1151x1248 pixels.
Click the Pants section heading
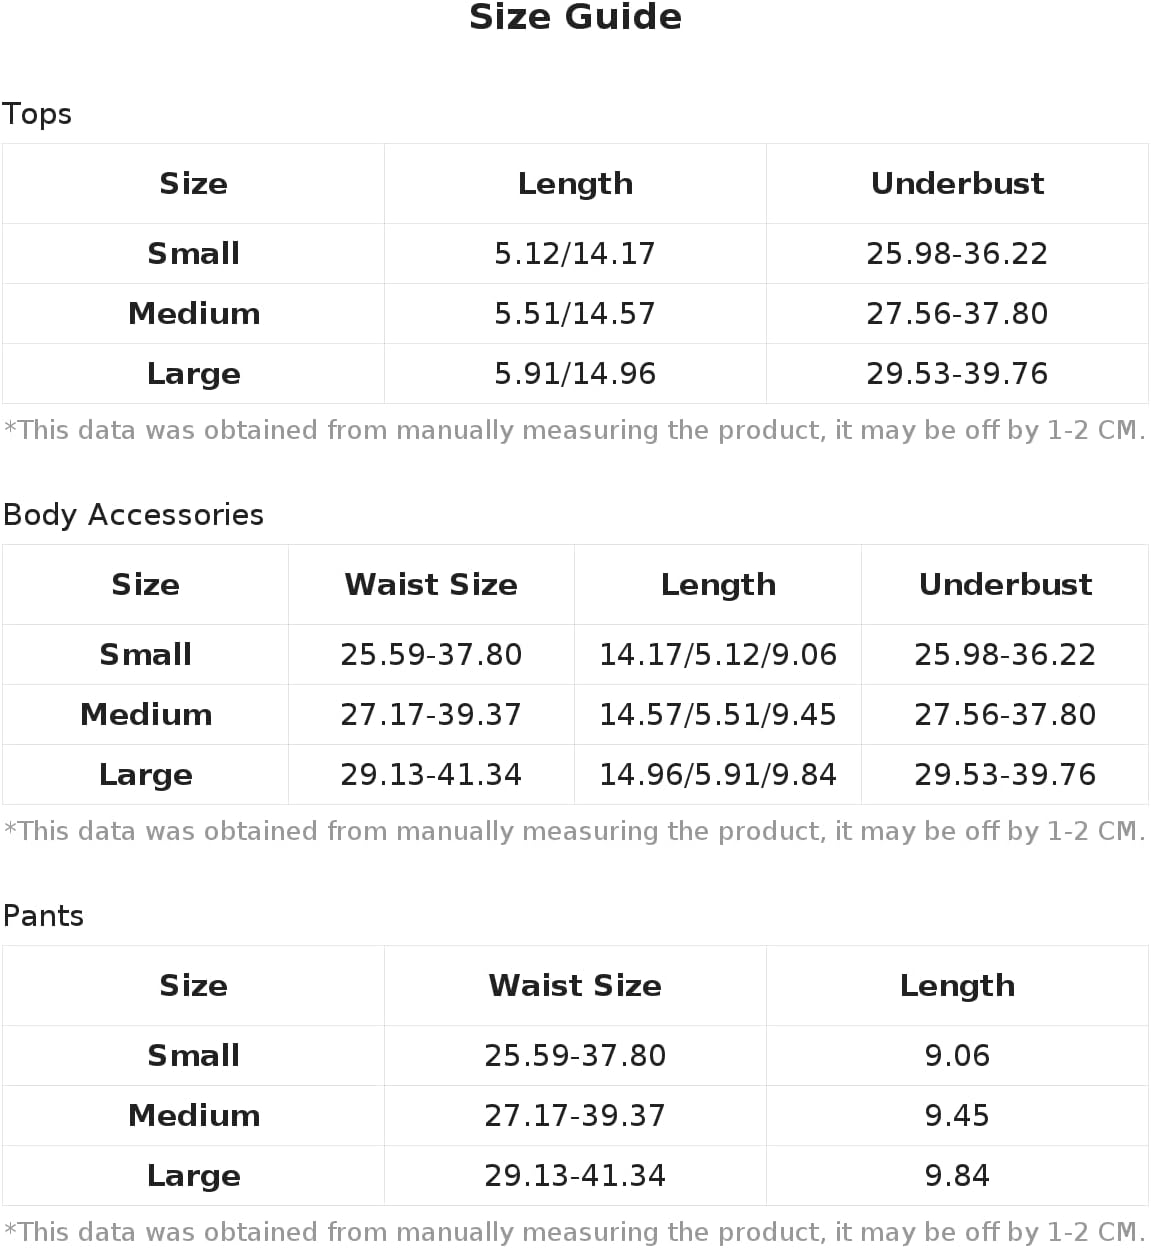43,916
